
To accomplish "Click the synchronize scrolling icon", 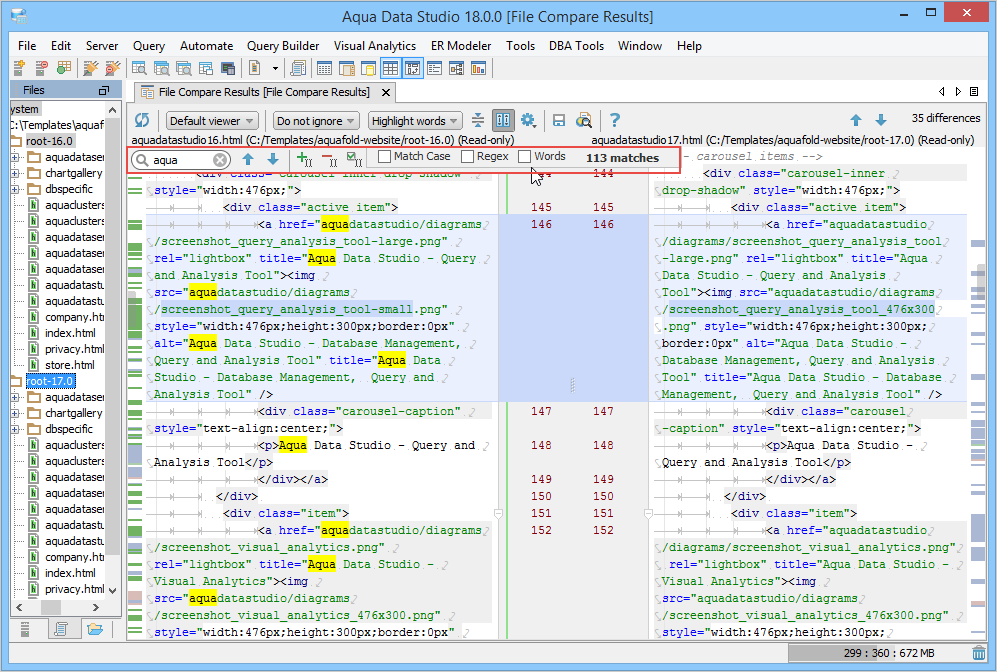I will point(478,121).
